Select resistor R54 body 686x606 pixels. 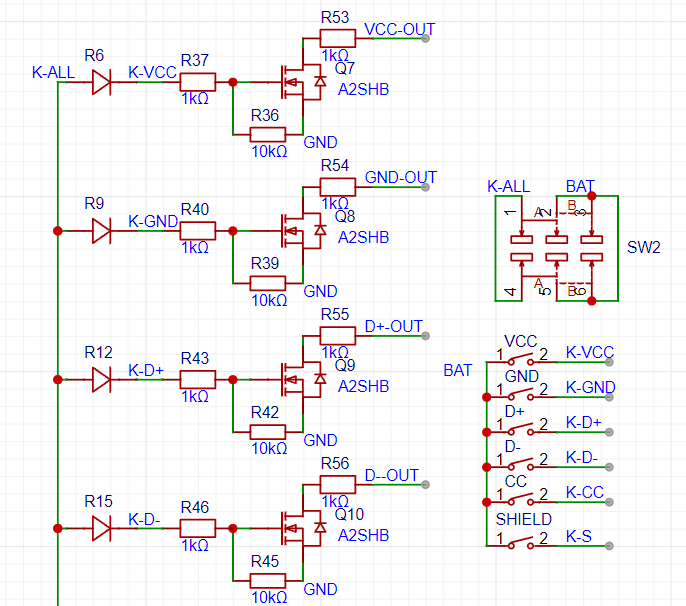pos(338,187)
